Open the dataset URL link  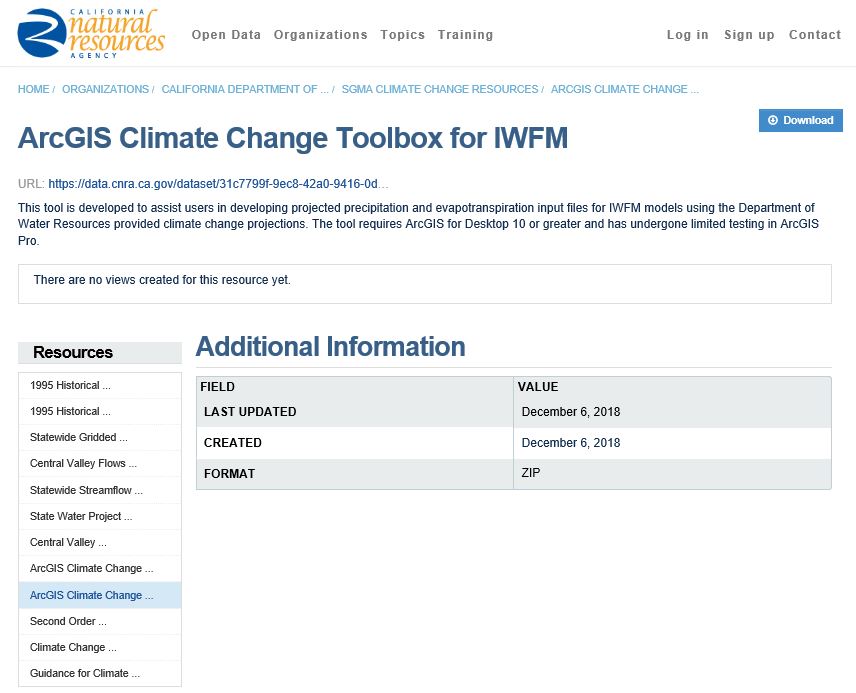tap(218, 184)
